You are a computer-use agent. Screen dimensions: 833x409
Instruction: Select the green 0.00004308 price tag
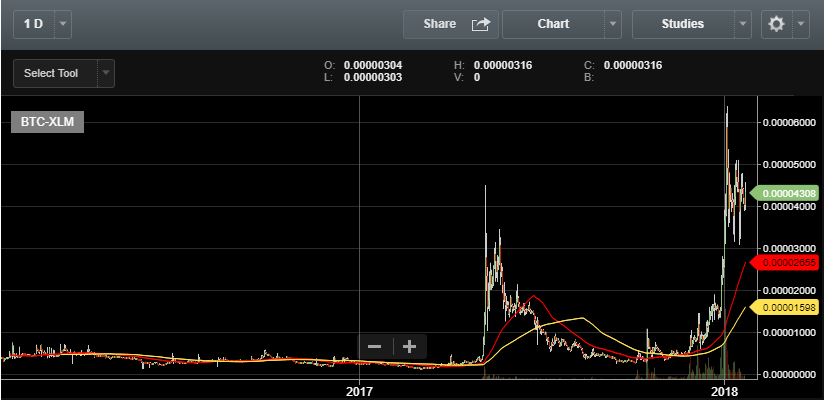[x=786, y=193]
